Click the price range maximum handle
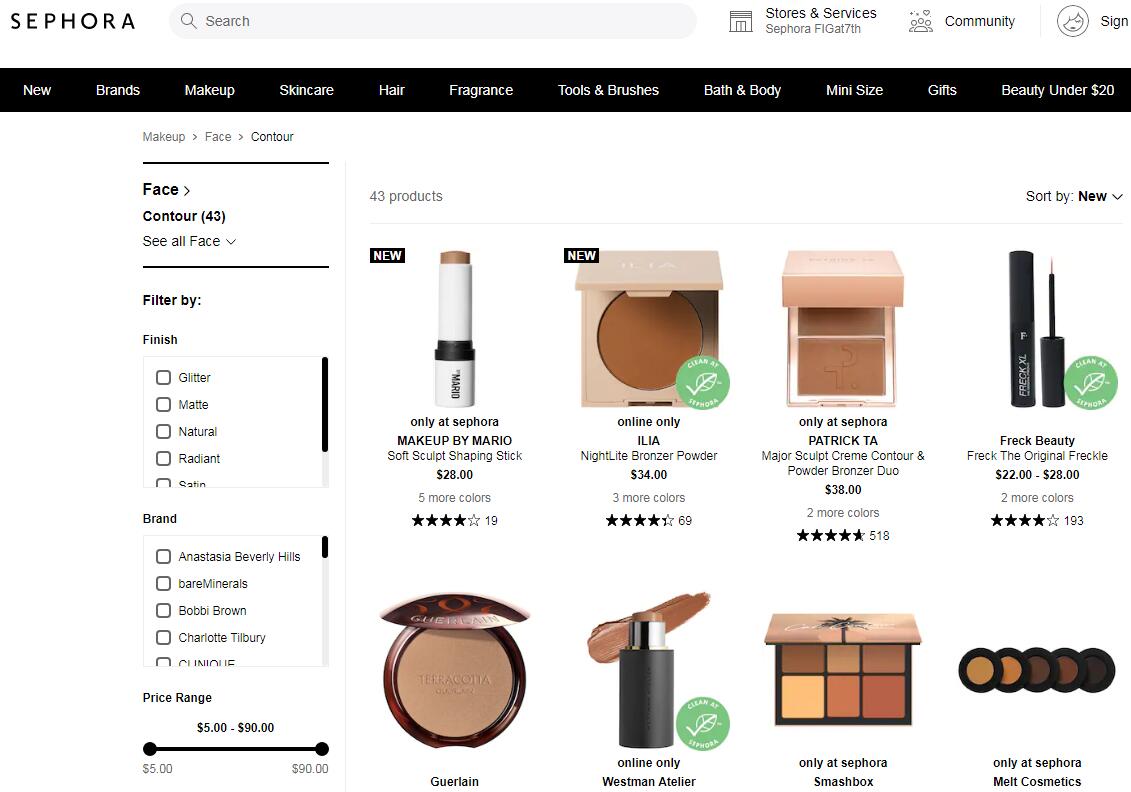 tap(322, 749)
